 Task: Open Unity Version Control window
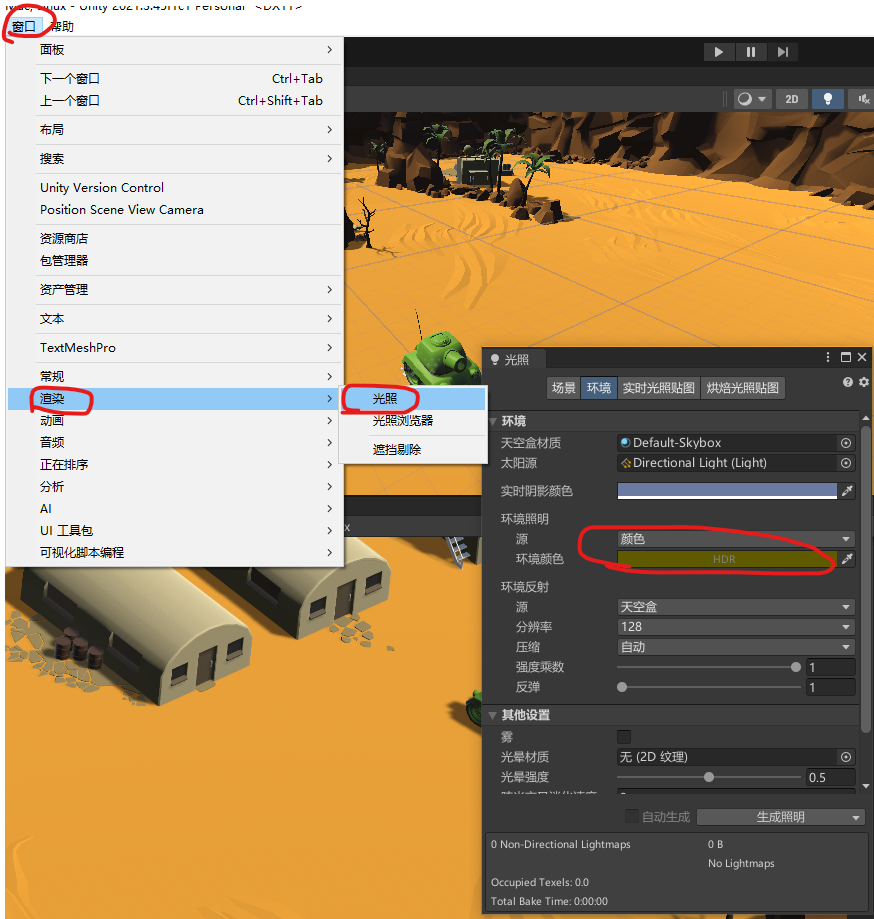175,188
